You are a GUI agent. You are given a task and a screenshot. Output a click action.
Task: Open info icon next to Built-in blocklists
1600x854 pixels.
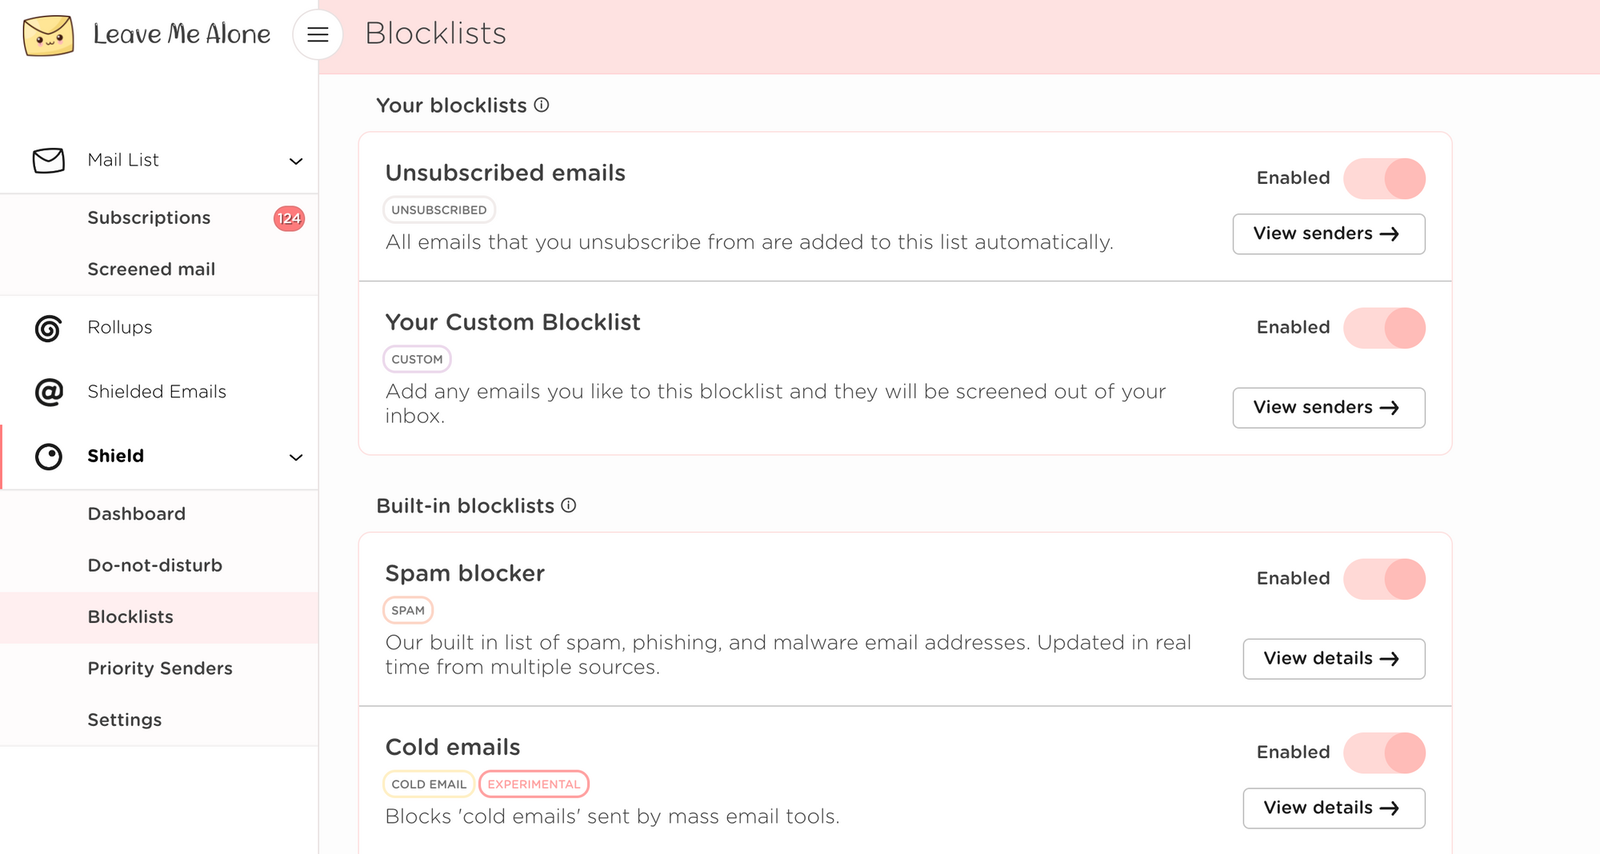[568, 506]
